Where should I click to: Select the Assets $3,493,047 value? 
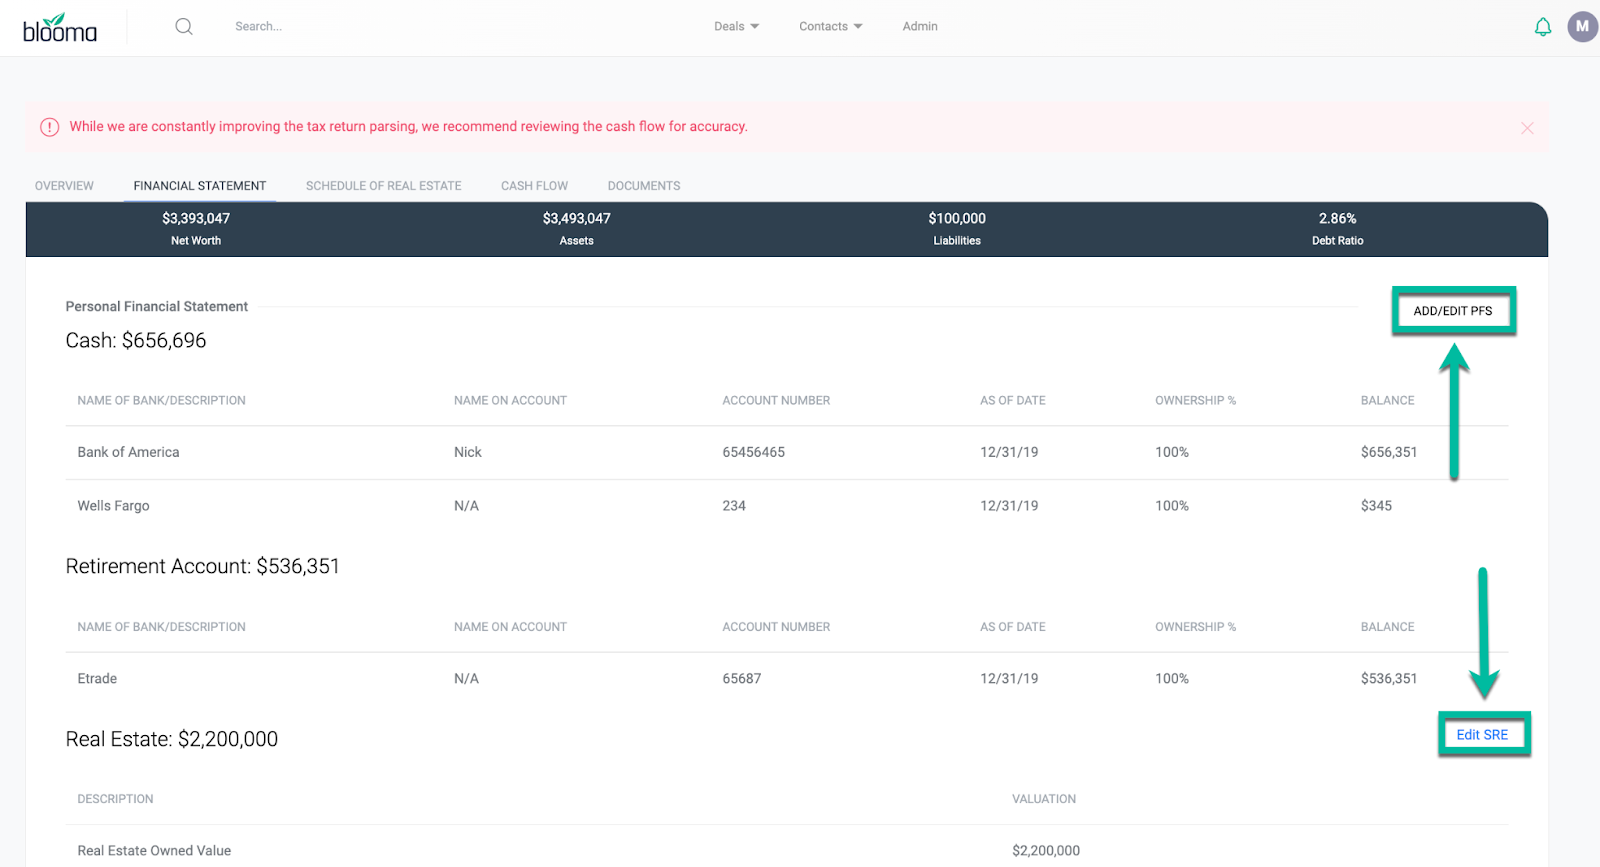[577, 219]
